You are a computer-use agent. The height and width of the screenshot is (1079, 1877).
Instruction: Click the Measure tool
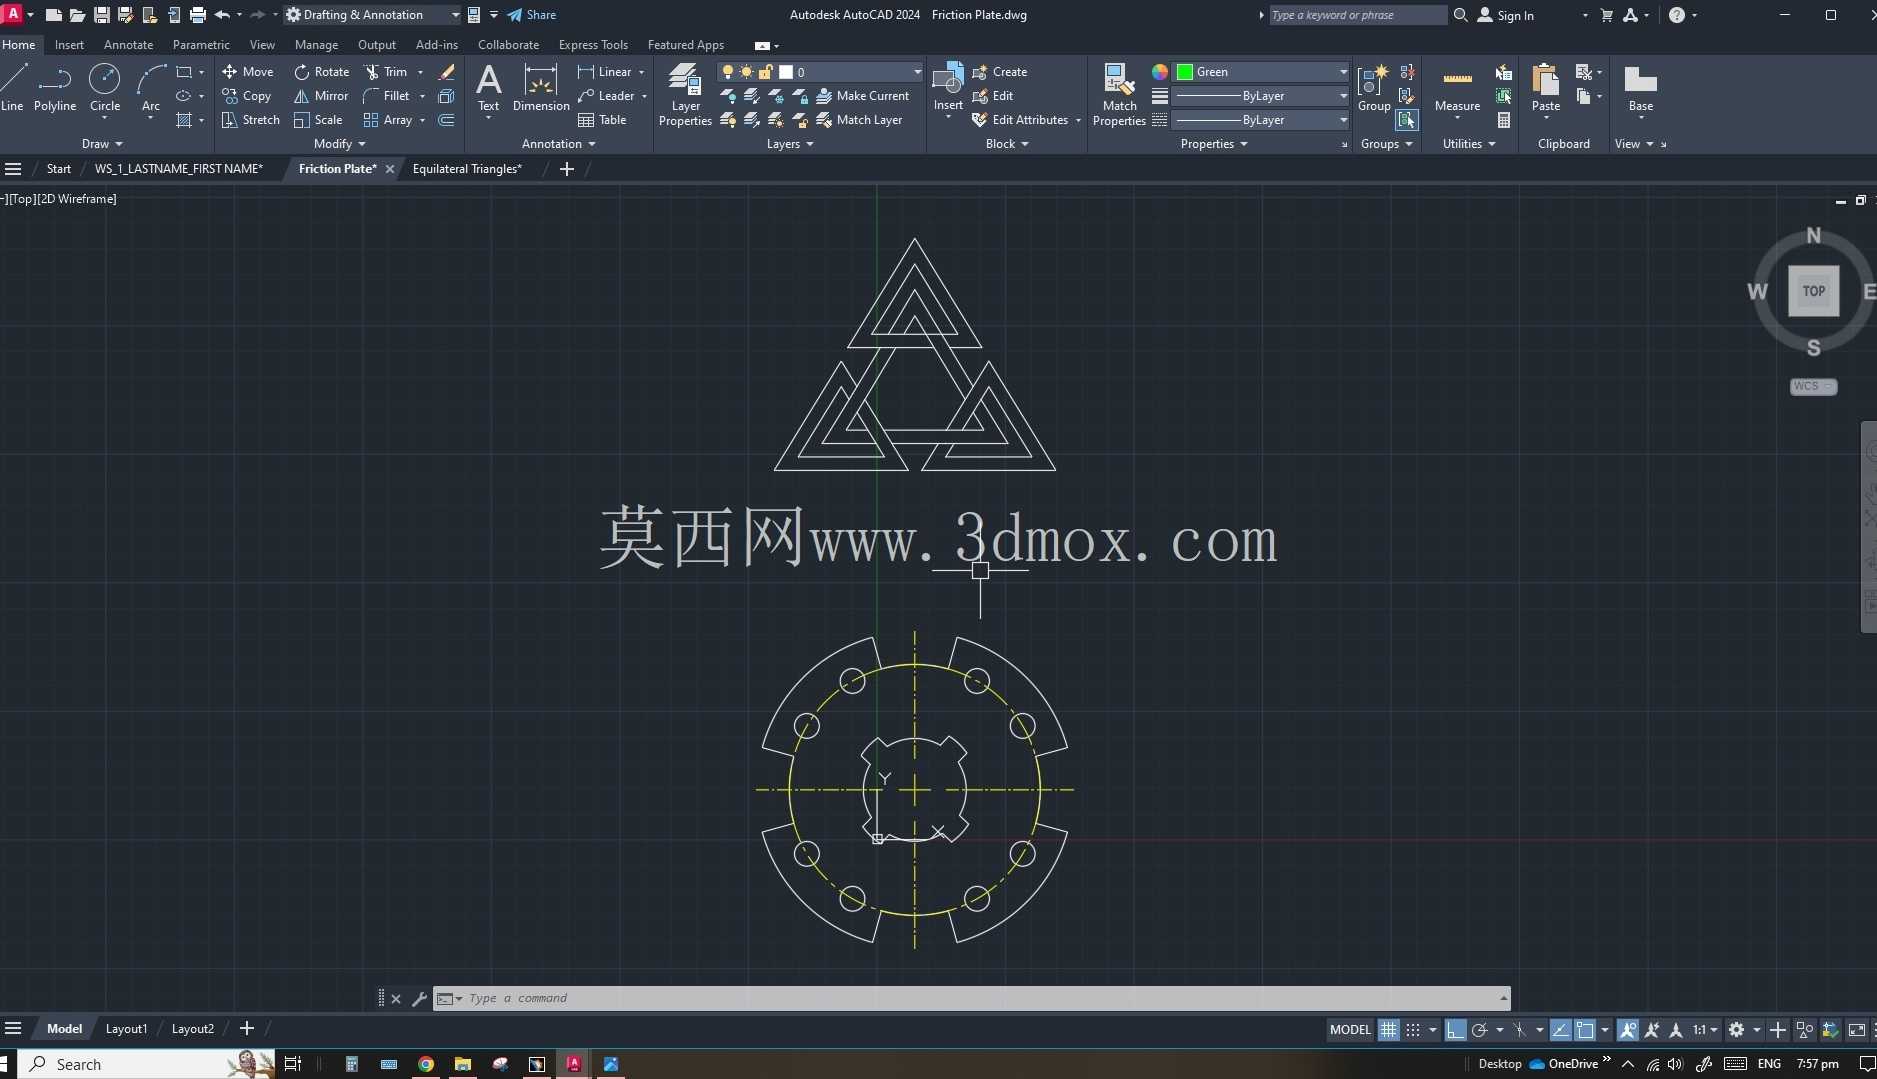click(1457, 88)
